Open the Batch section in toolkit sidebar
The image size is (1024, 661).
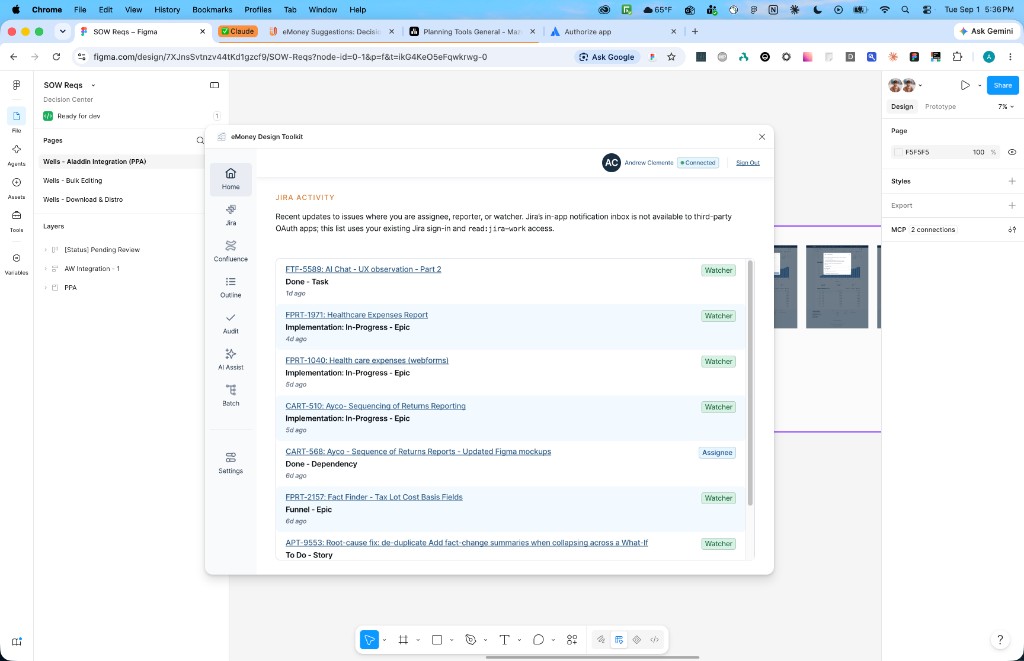231,395
